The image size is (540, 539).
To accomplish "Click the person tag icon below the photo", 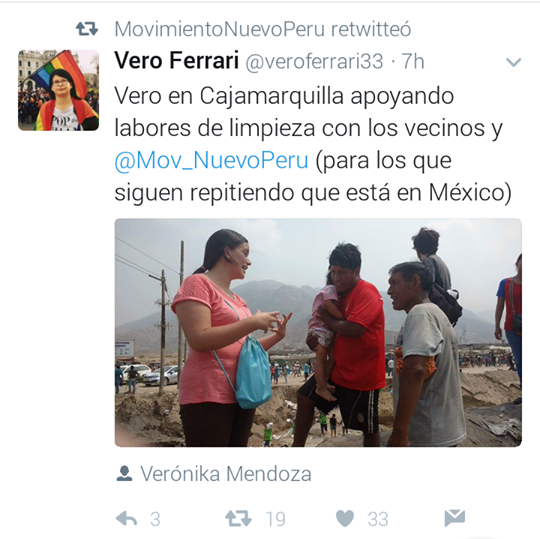I will [x=124, y=473].
